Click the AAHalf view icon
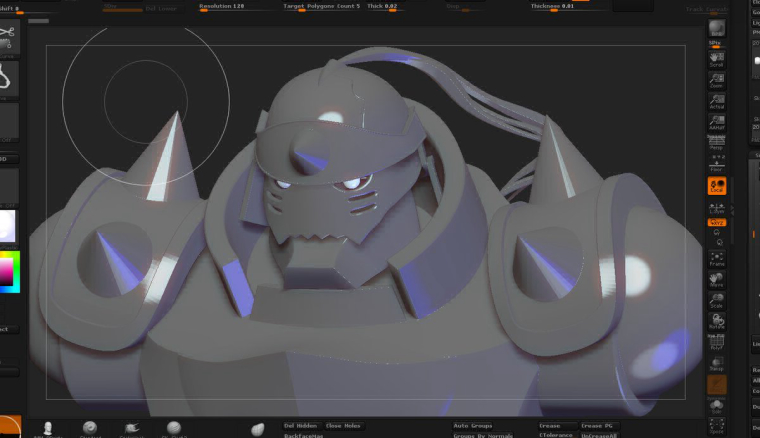The height and width of the screenshot is (438, 760). tap(716, 122)
